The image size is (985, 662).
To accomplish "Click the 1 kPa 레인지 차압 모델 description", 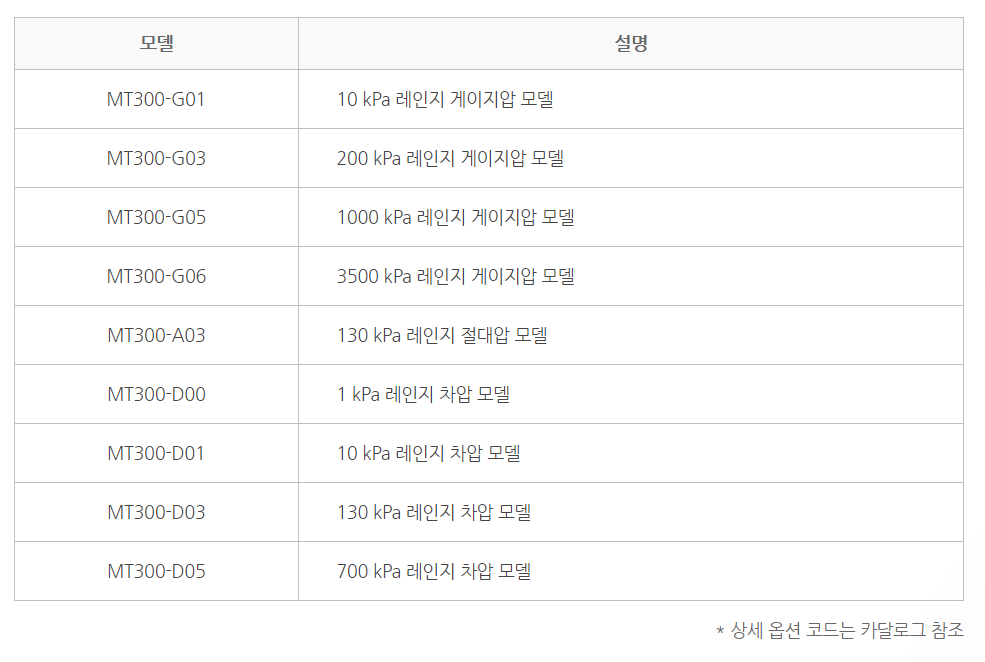I will coord(423,394).
